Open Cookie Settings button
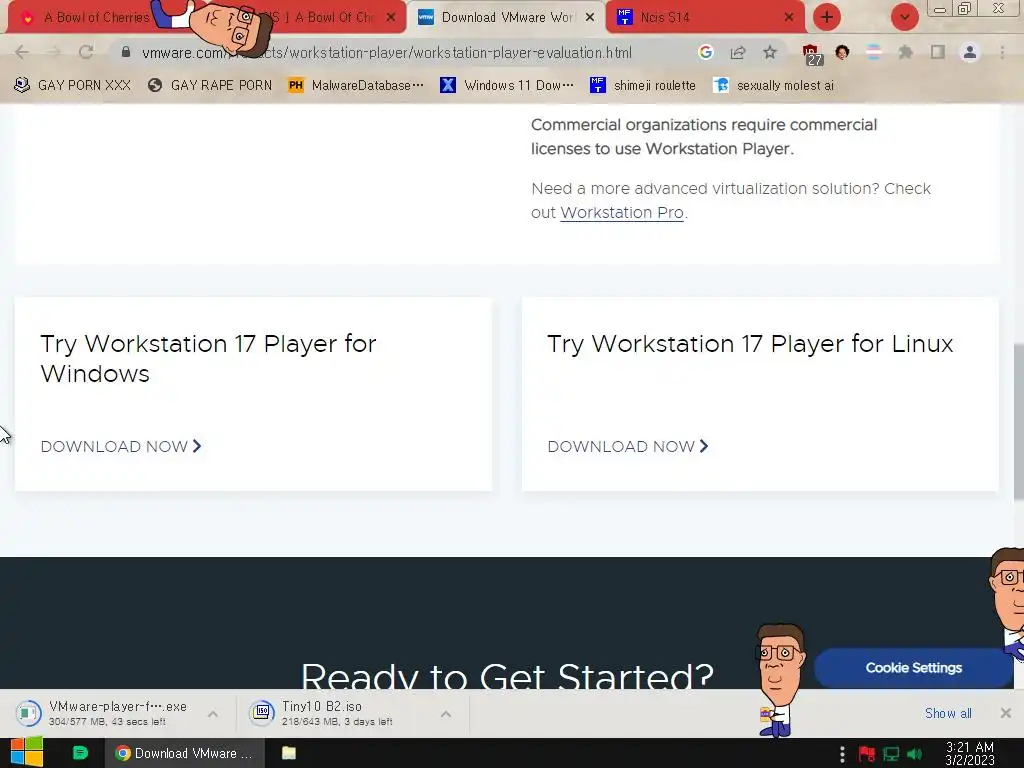This screenshot has height=768, width=1024. point(914,668)
